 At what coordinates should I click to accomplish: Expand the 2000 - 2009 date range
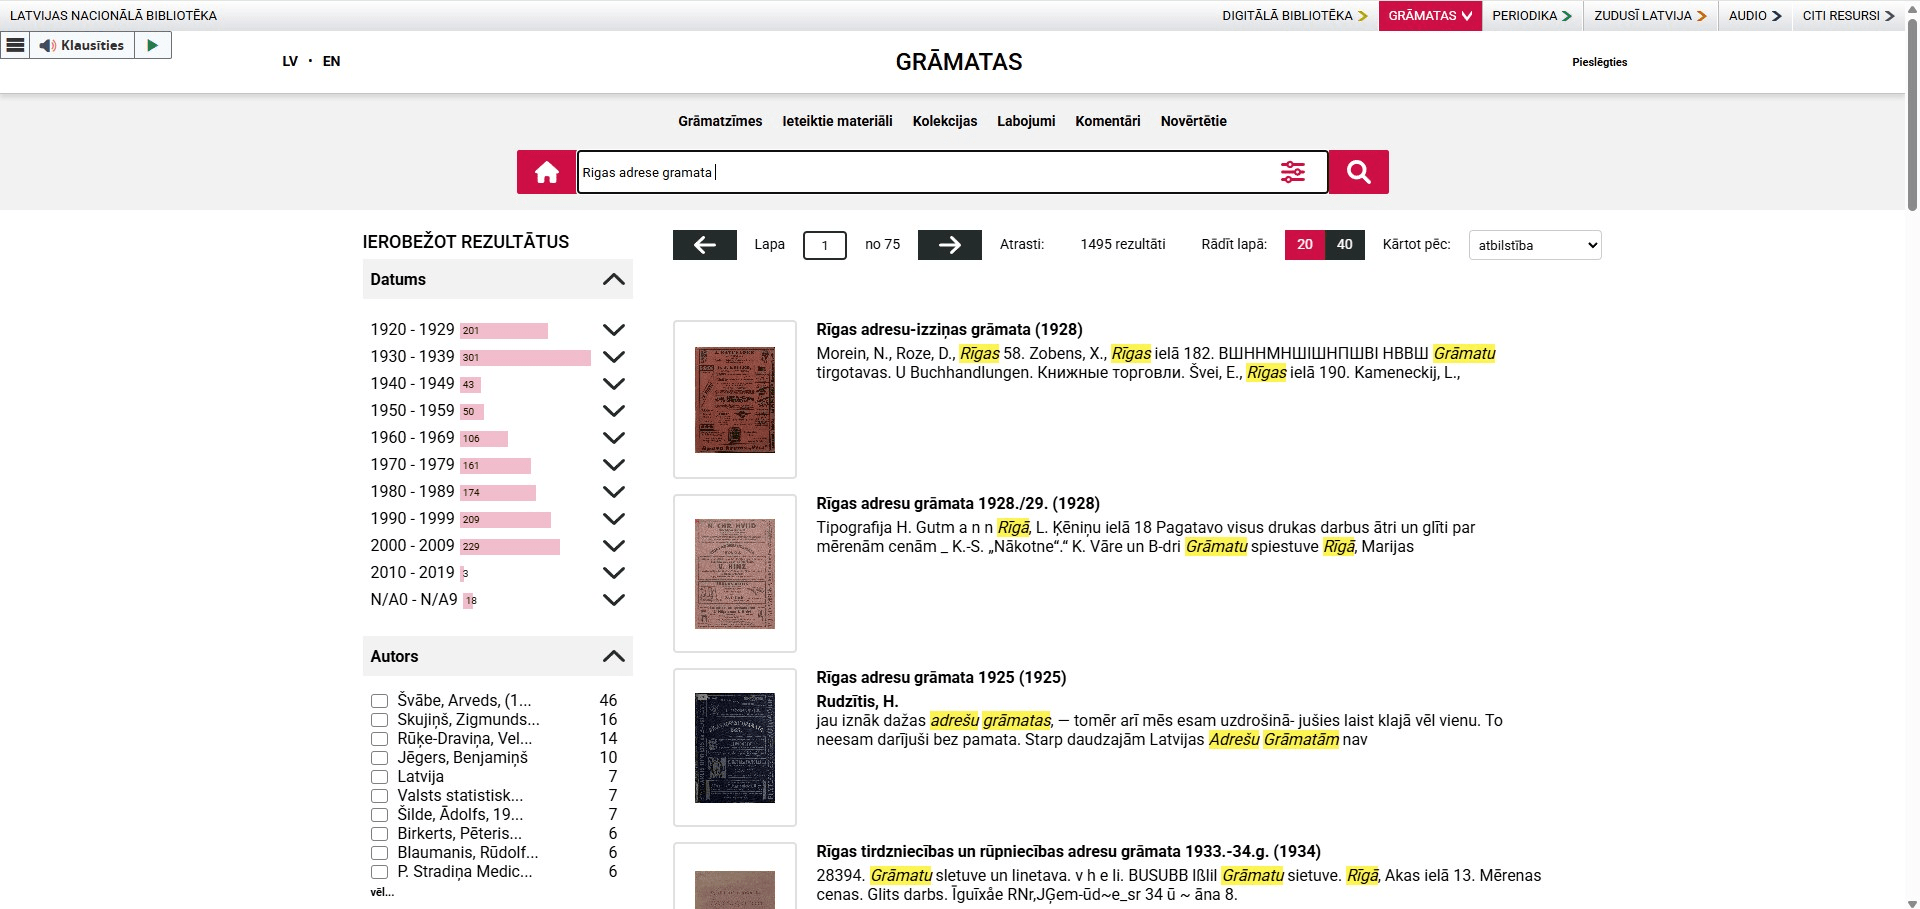(614, 546)
